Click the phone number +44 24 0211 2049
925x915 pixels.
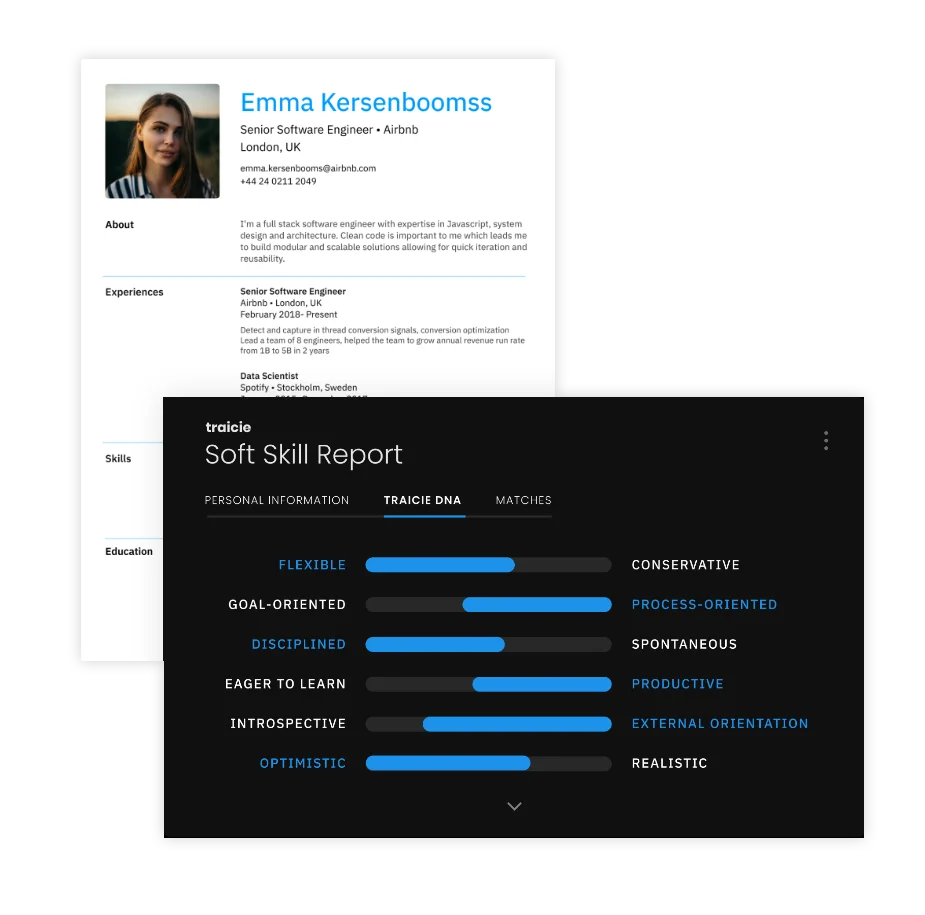[x=278, y=181]
